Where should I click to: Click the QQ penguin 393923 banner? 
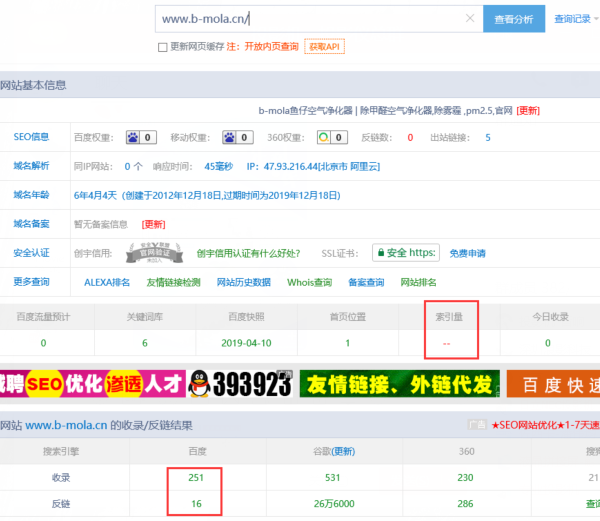point(241,384)
